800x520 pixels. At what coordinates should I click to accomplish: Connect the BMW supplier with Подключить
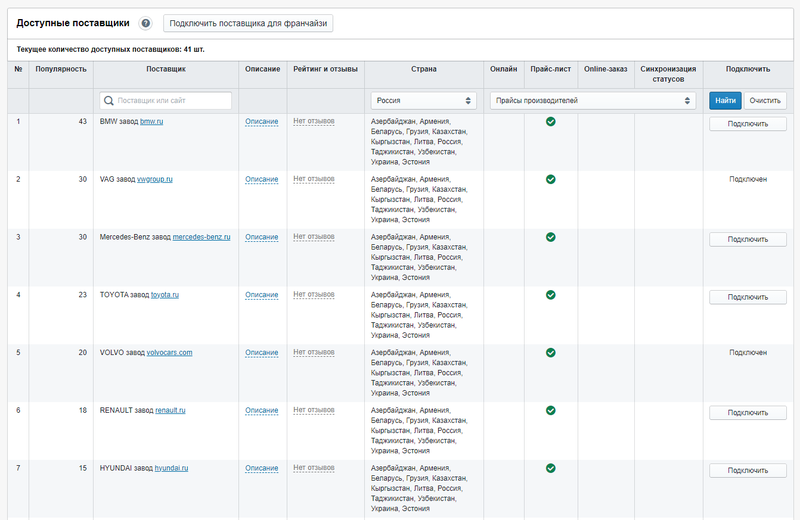click(x=748, y=124)
